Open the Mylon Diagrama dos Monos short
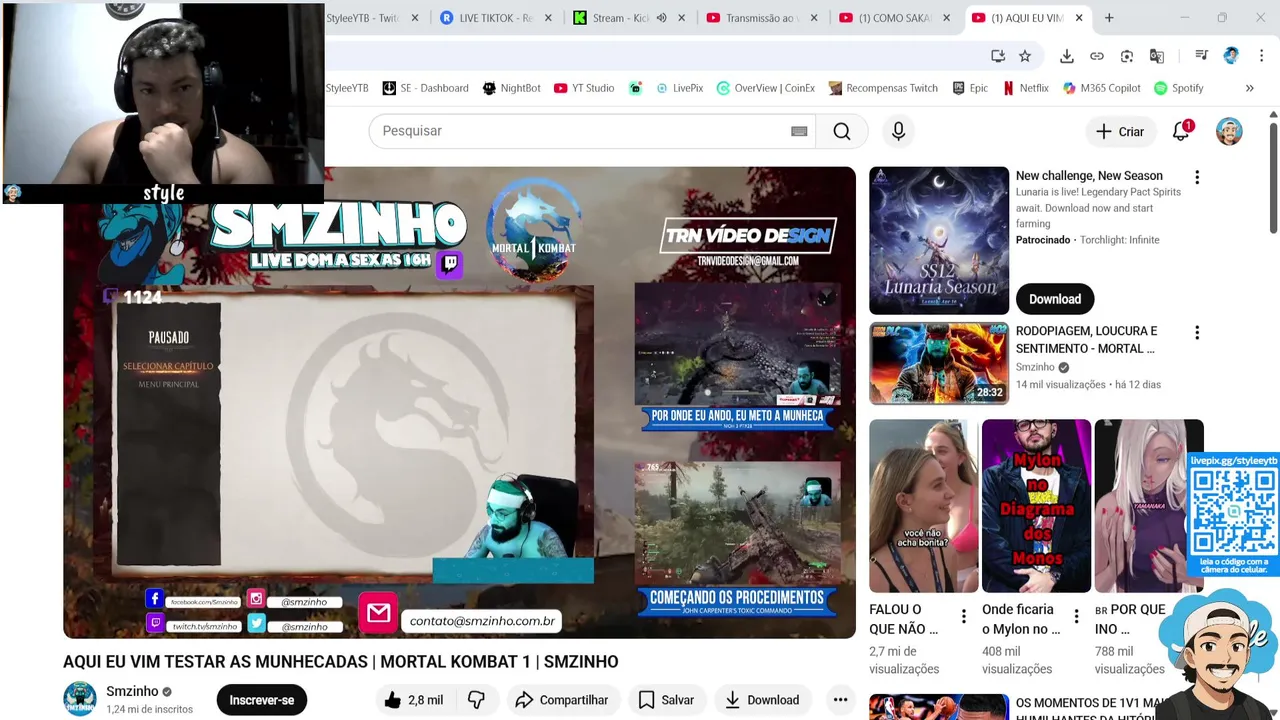 tap(1036, 506)
